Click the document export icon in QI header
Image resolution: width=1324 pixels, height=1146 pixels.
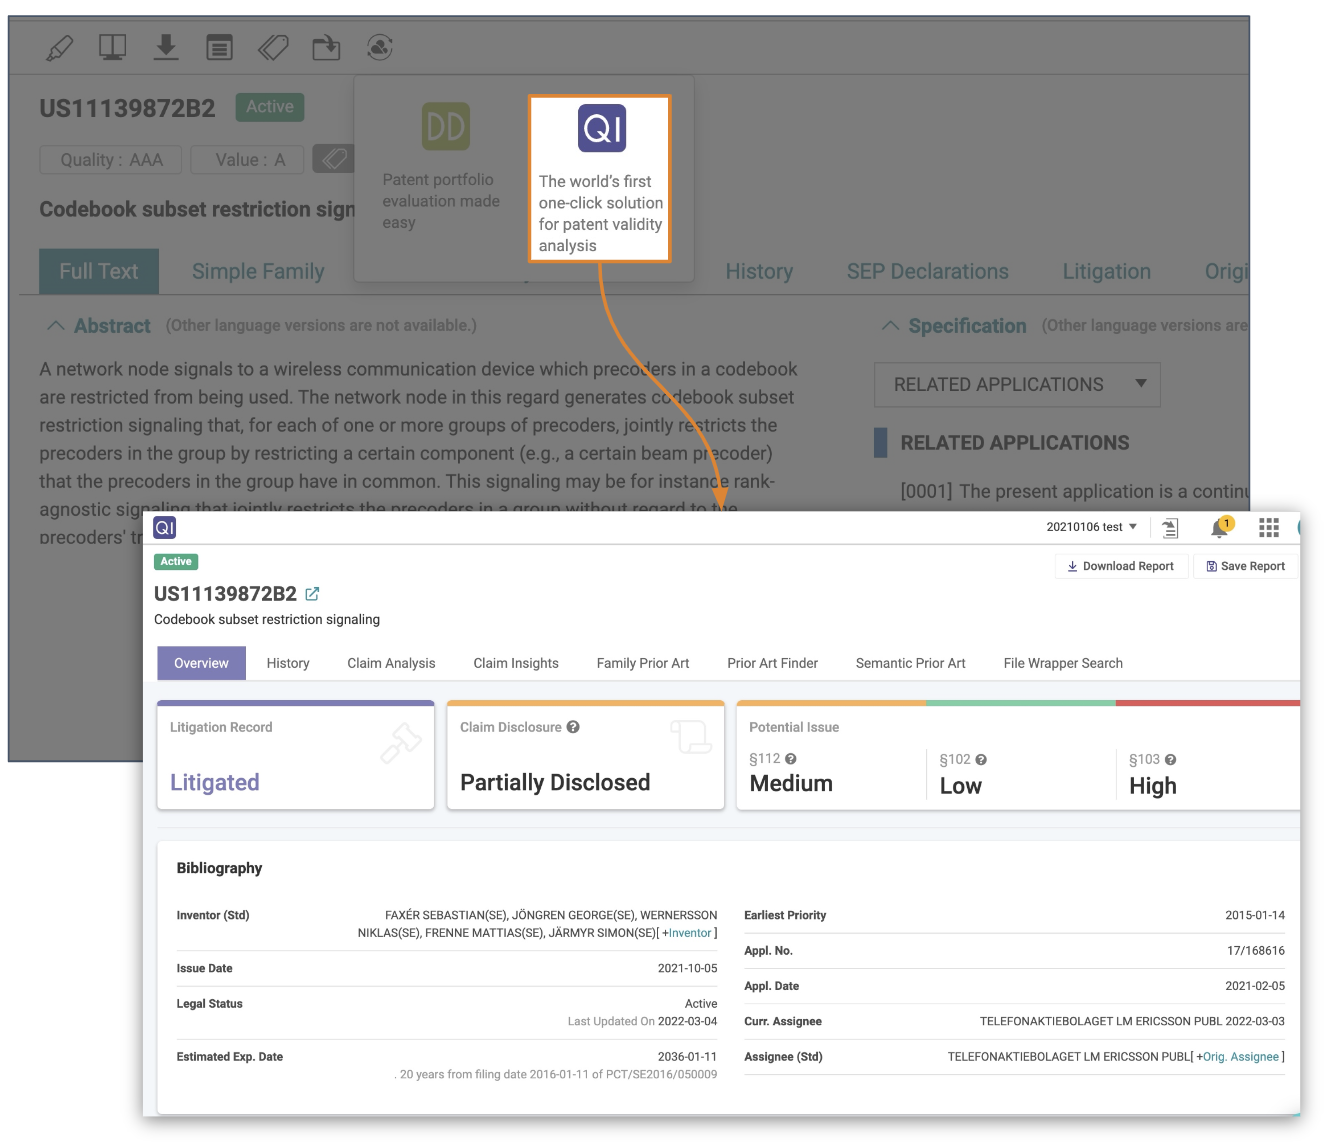pos(1170,528)
